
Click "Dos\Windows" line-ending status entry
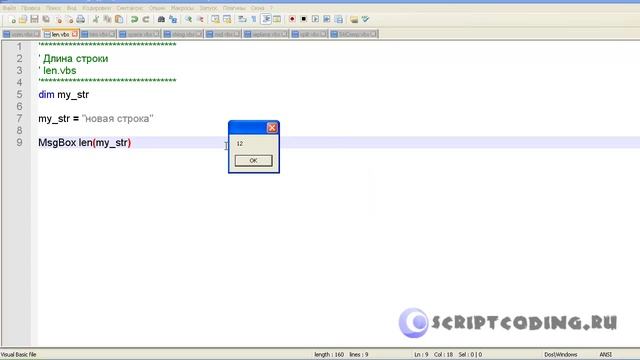coord(561,354)
